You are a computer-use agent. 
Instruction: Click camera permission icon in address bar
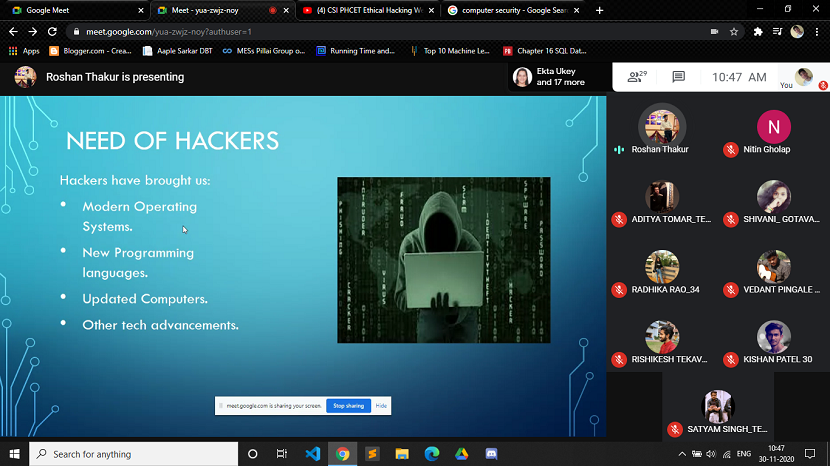(x=714, y=32)
